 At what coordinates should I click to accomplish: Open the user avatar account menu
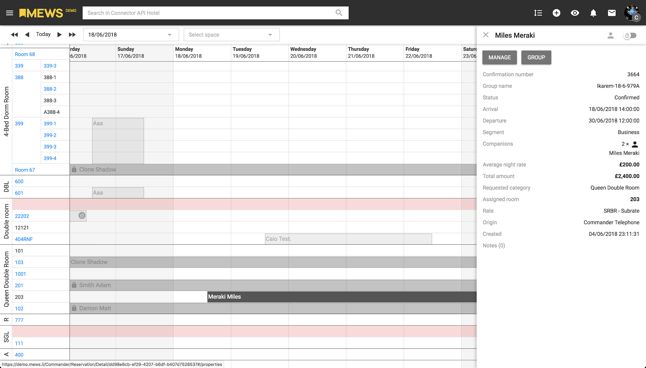coord(632,13)
